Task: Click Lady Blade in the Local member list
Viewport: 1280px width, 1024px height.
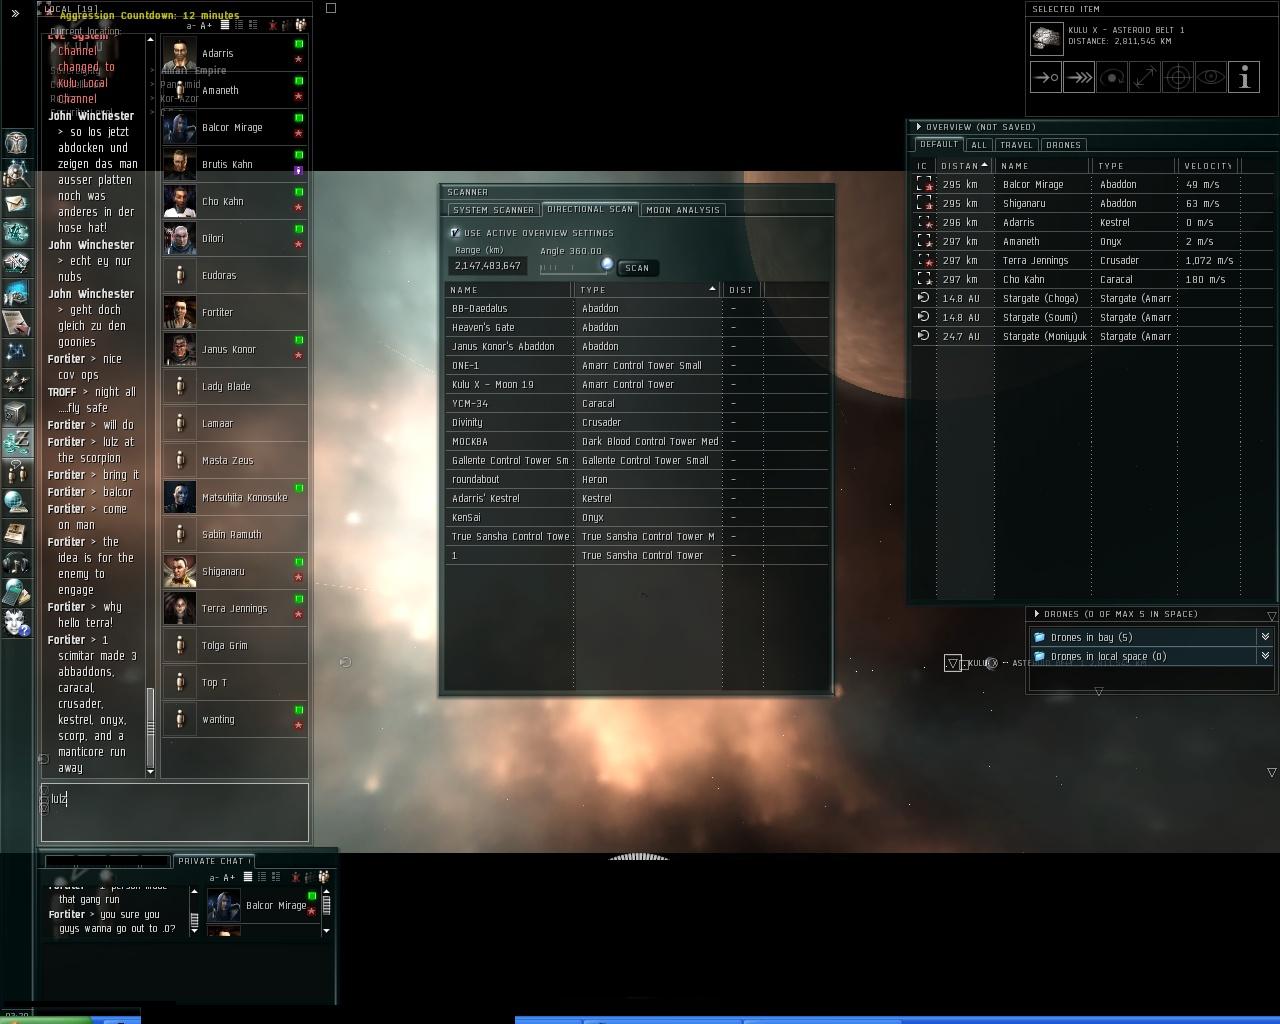Action: pos(234,386)
